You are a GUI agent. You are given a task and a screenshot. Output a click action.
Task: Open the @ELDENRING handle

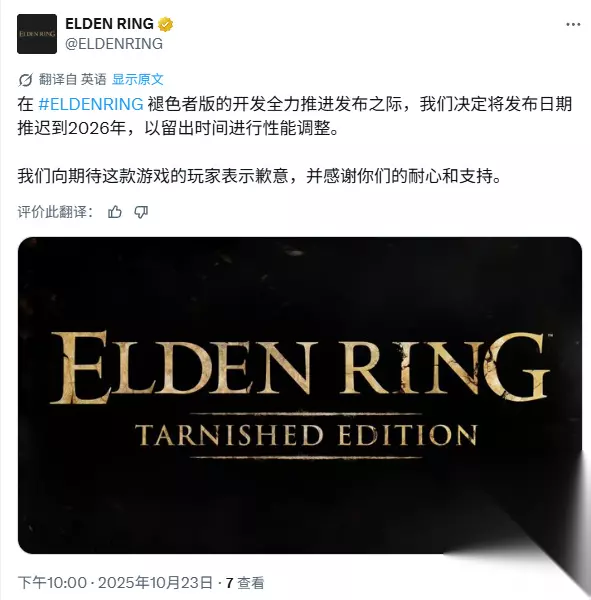[114, 44]
